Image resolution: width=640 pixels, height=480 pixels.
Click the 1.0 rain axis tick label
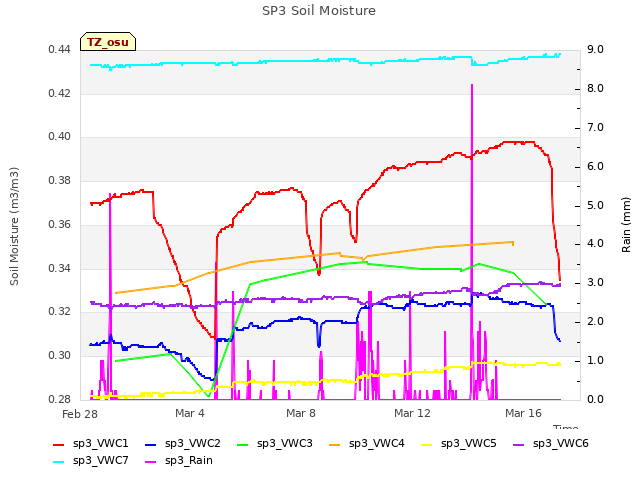pyautogui.click(x=595, y=360)
